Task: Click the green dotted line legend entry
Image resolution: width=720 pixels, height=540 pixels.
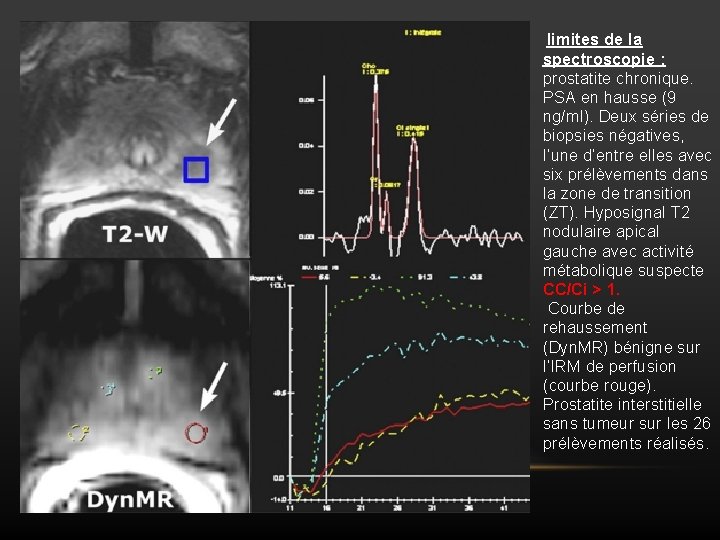Action: point(416,277)
